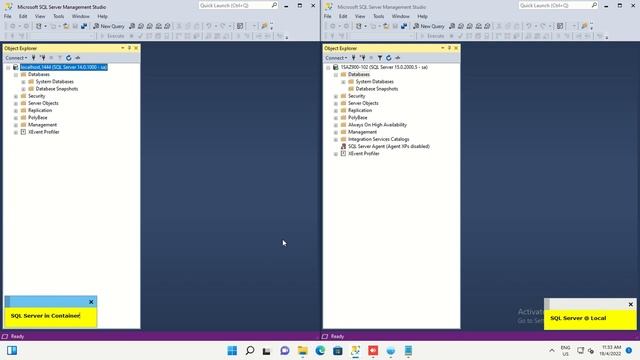Click Save All icon in left window toolbar

coord(84,26)
